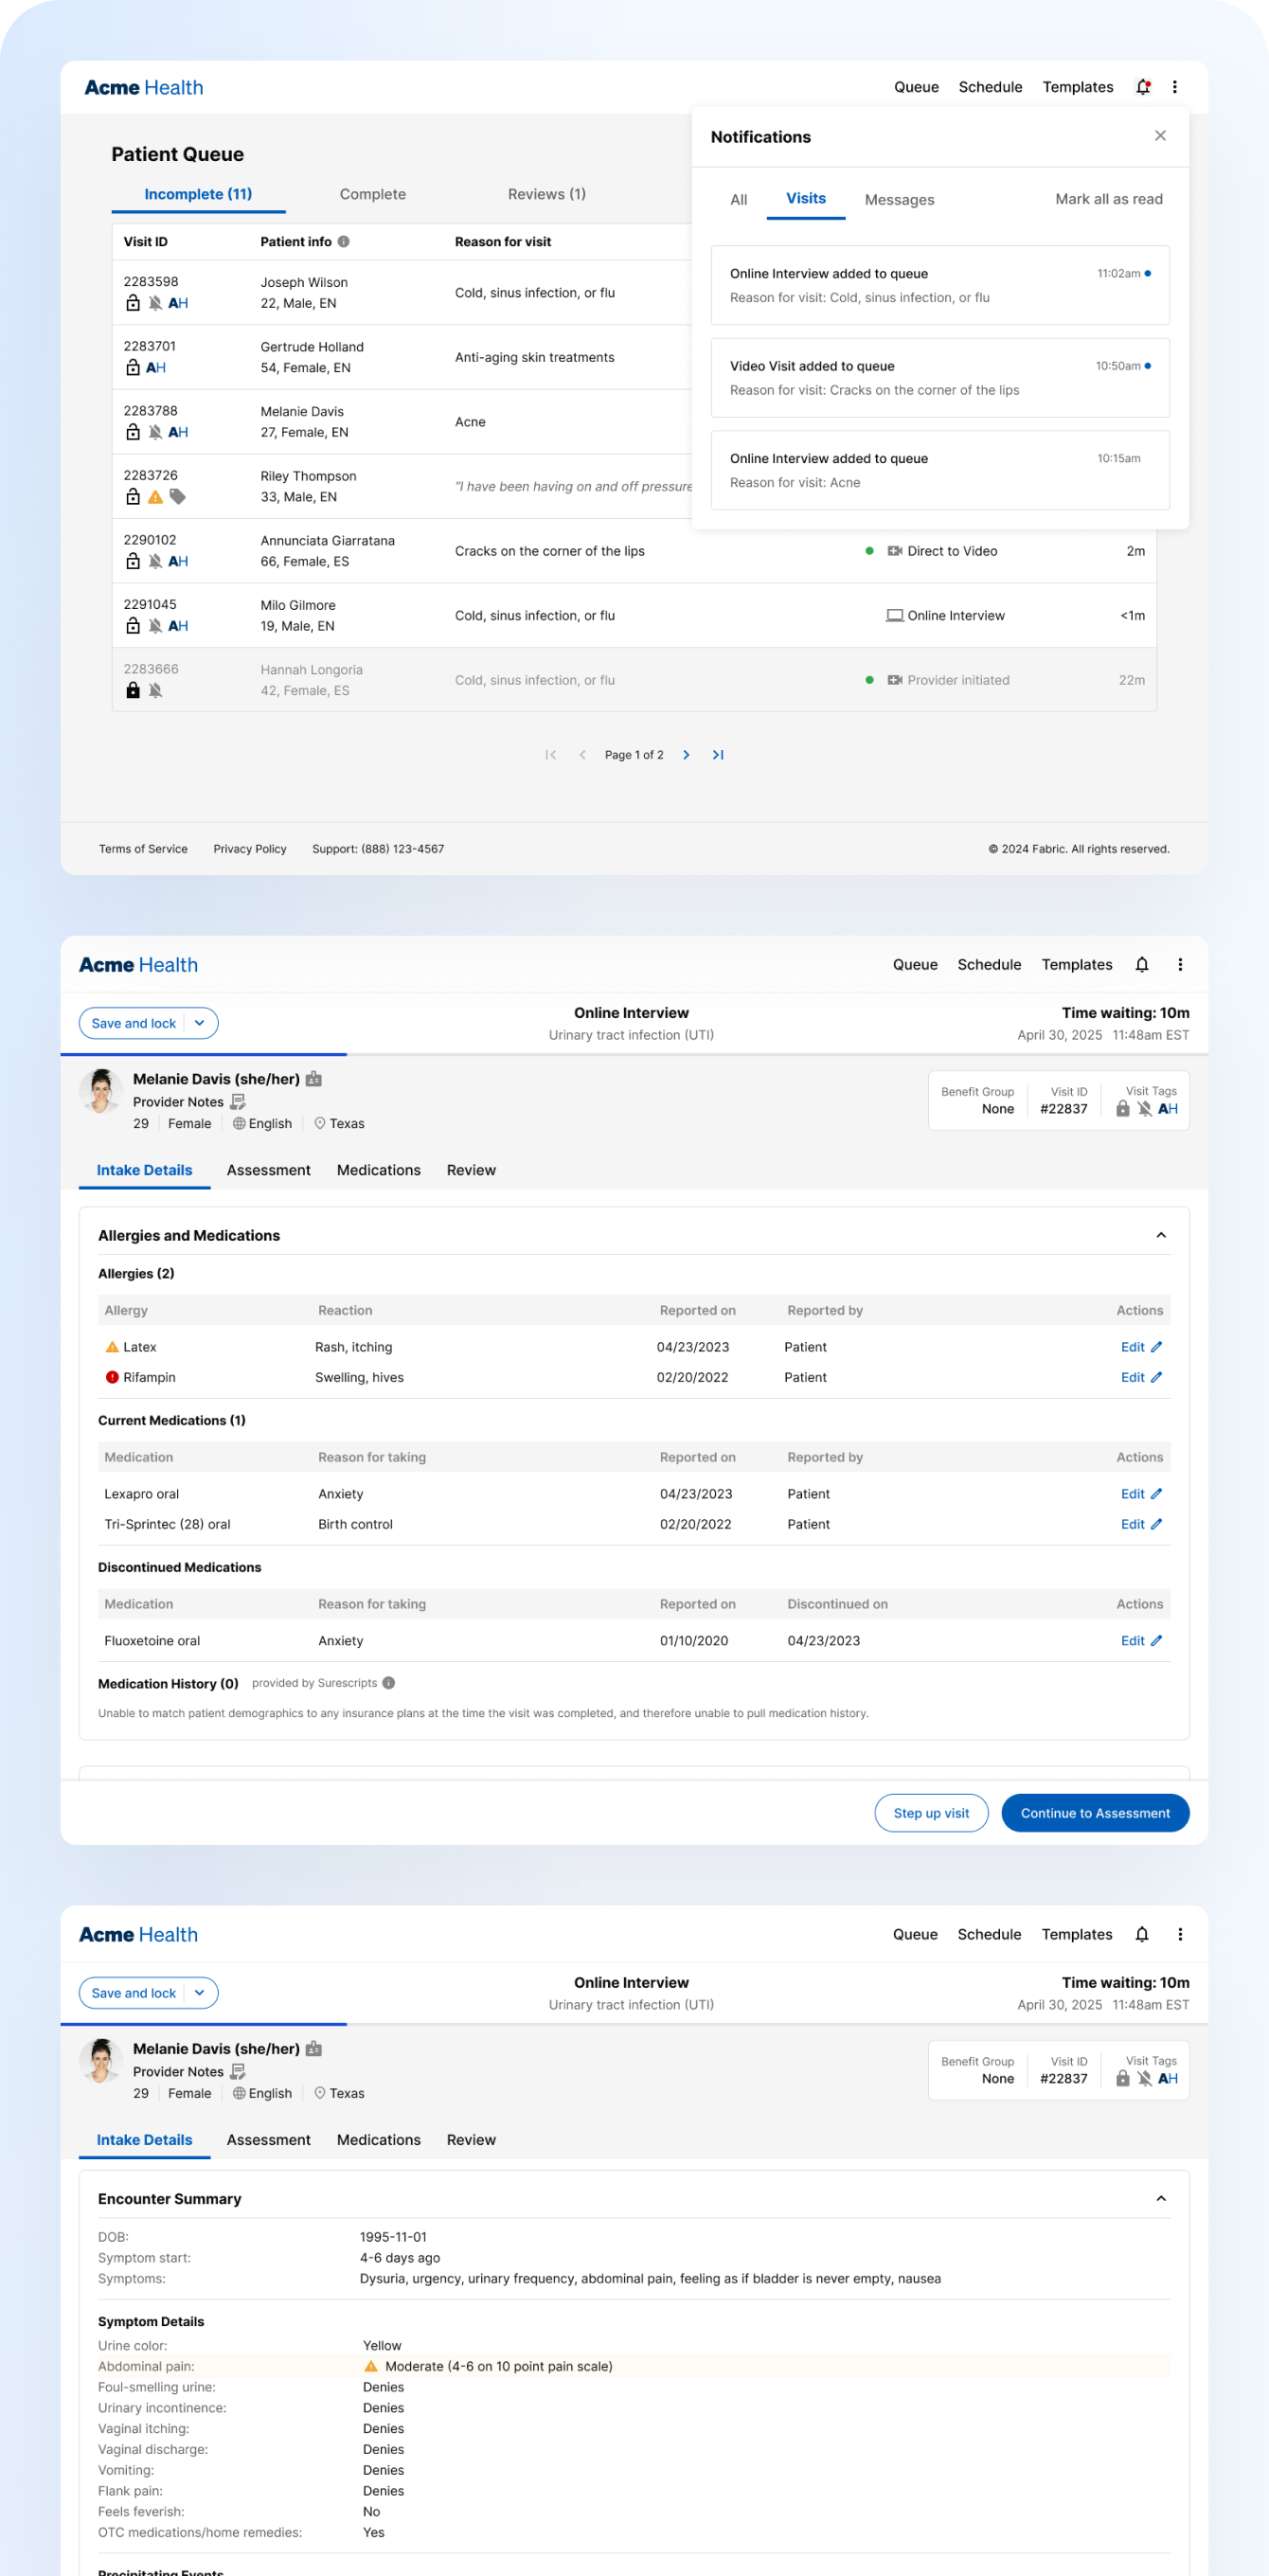Viewport: 1269px width, 2576px height.
Task: Click Save and lock on Allergies screen
Action: (x=134, y=1023)
